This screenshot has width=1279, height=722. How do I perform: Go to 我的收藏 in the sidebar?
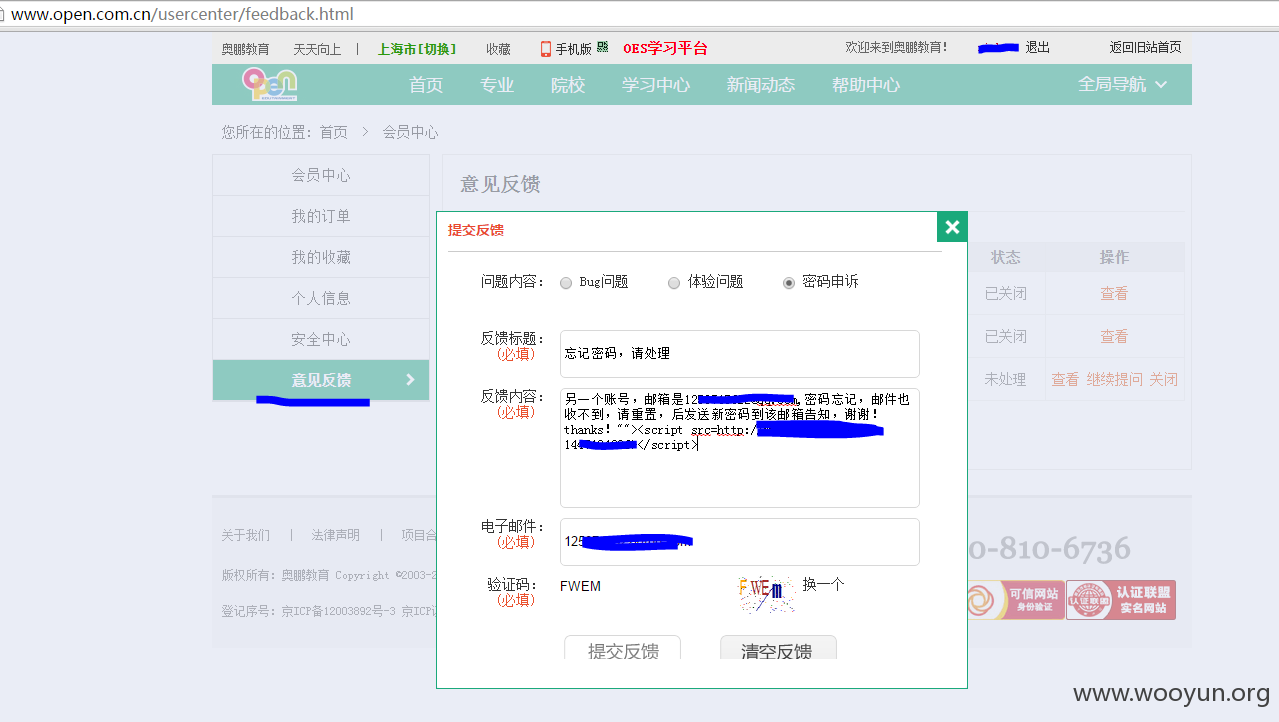(x=321, y=257)
